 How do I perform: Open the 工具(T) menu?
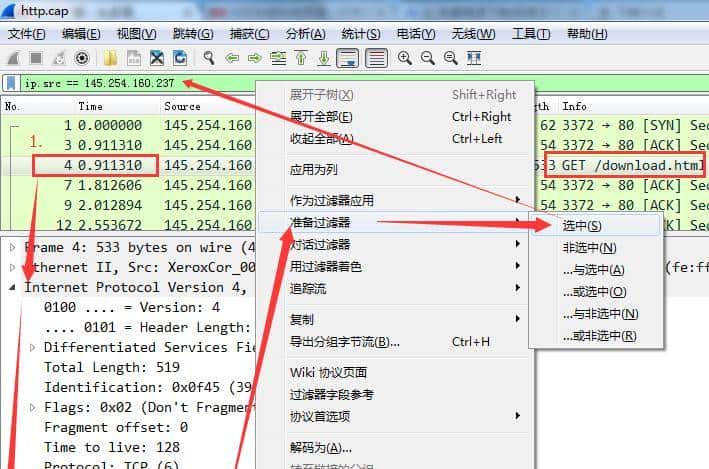[x=531, y=34]
